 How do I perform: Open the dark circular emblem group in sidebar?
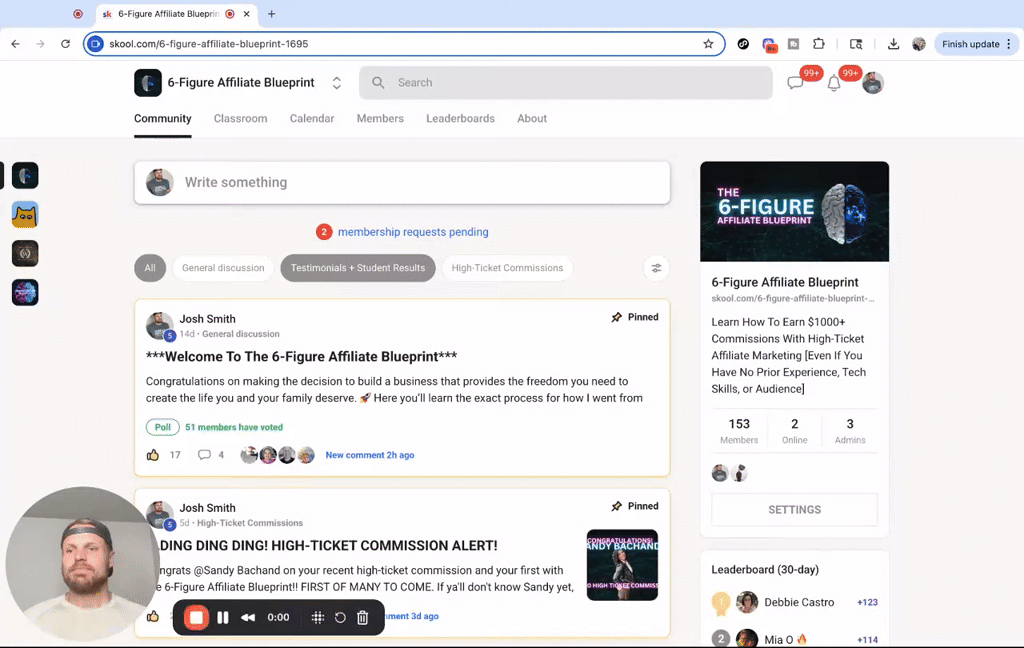pyautogui.click(x=25, y=253)
